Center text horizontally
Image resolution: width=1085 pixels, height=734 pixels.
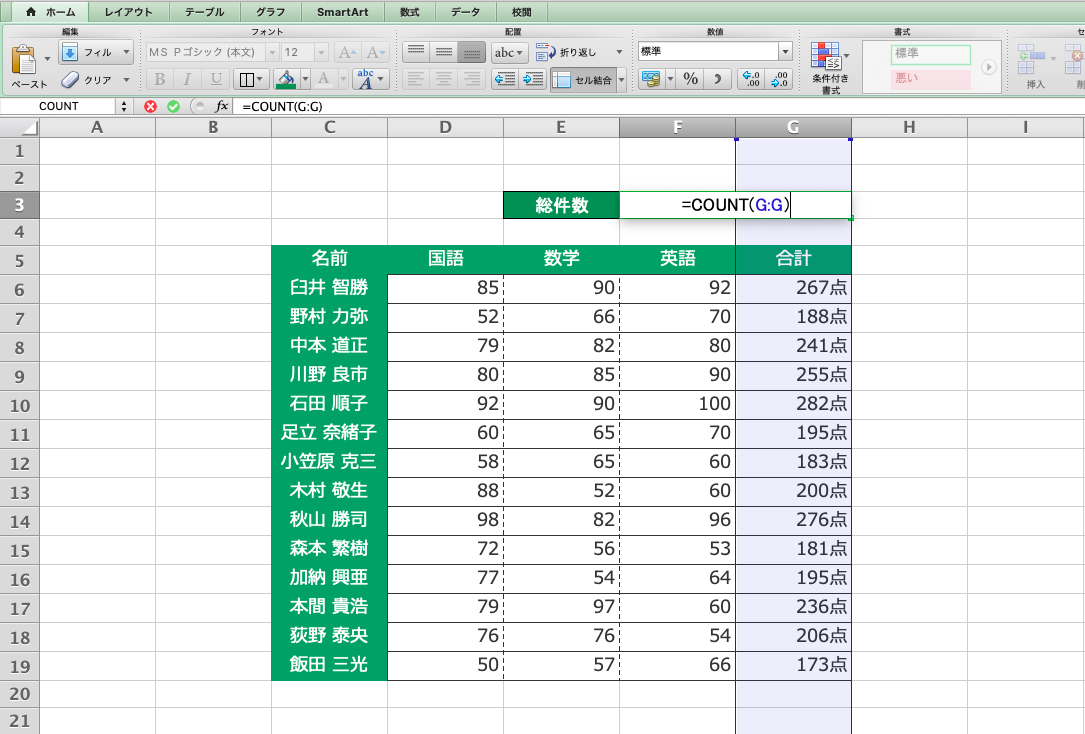coord(444,80)
